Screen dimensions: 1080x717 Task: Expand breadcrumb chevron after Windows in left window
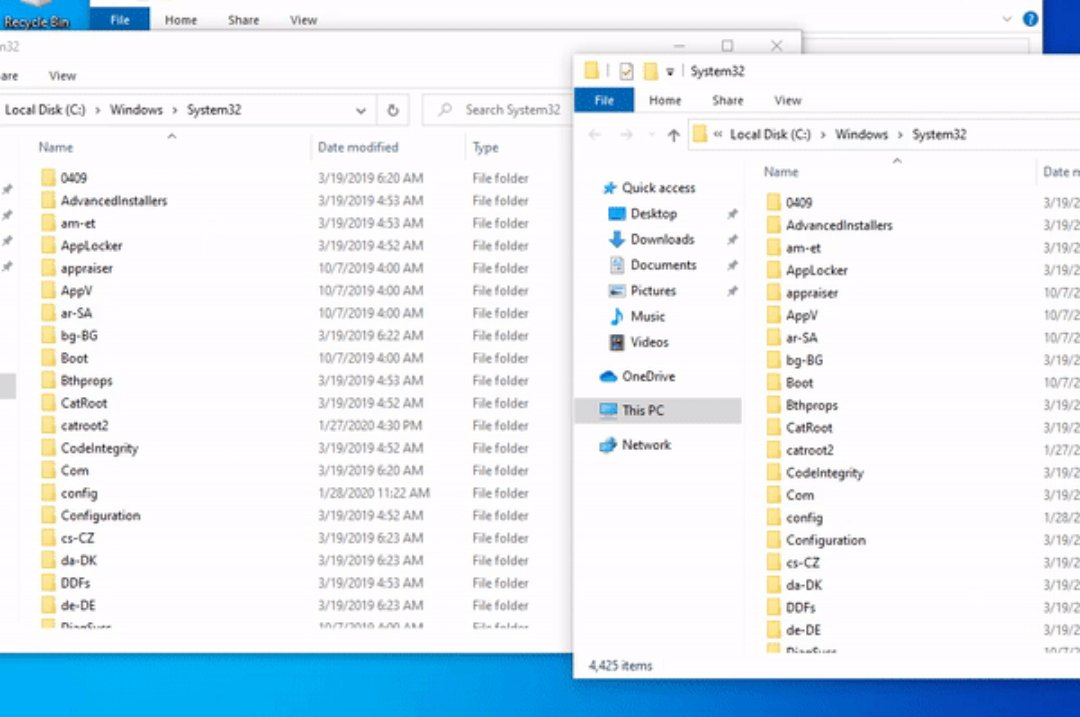pos(175,110)
